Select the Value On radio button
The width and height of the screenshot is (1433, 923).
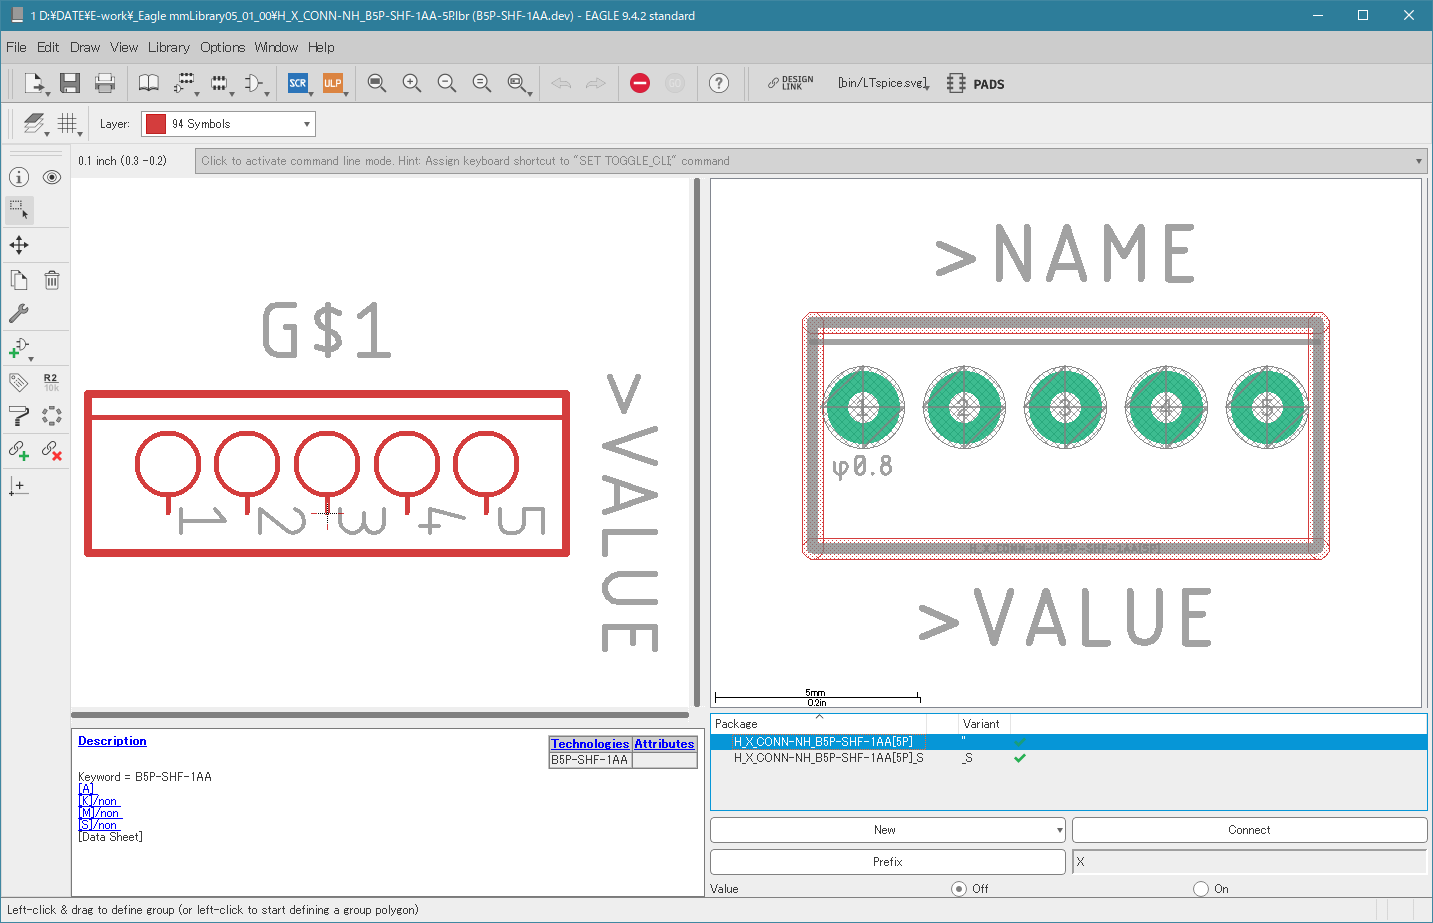coord(1201,888)
